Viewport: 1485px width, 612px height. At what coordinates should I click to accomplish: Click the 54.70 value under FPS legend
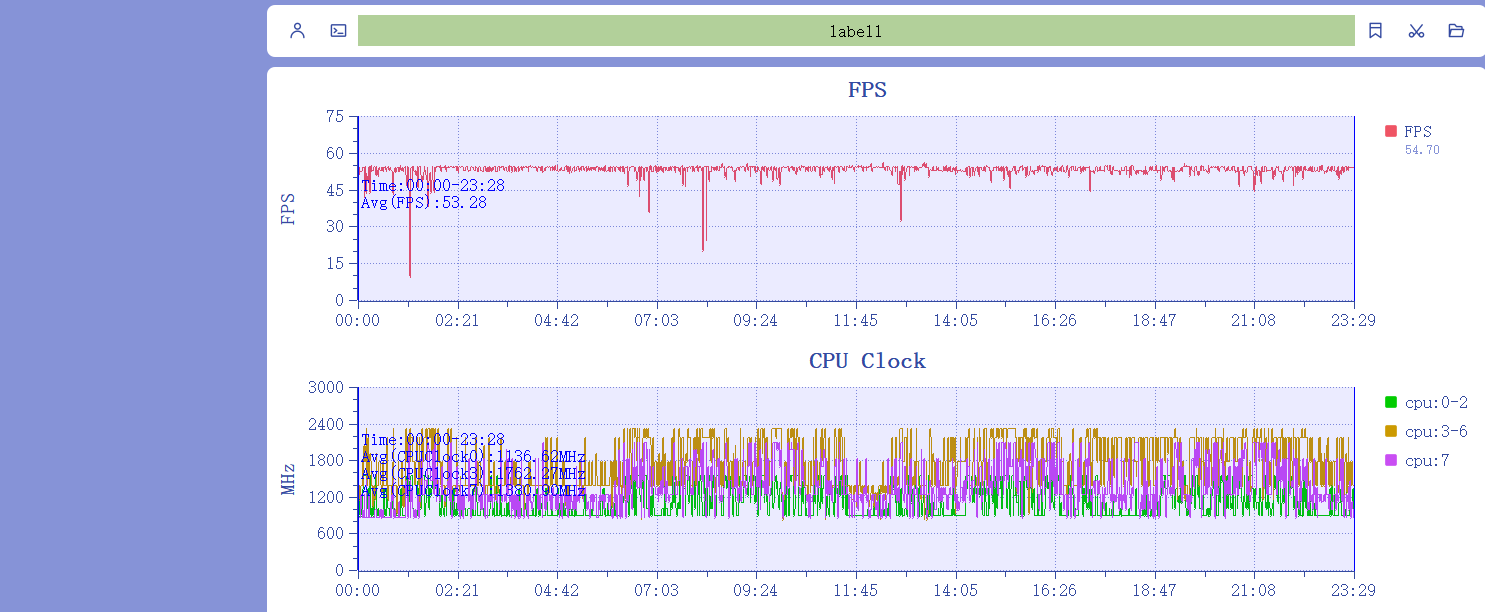point(1422,150)
